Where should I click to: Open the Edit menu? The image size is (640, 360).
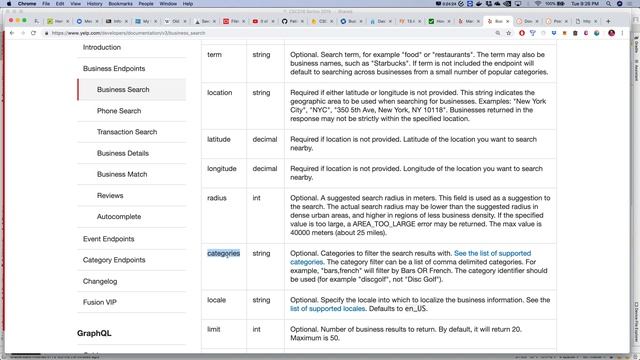pos(60,4)
